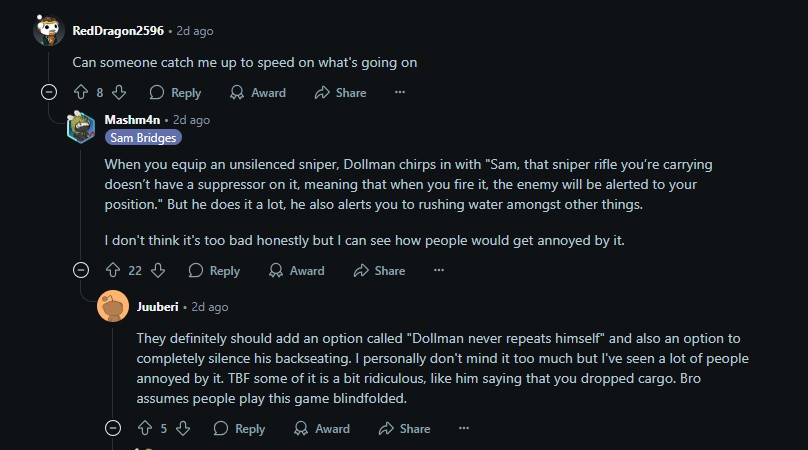Screen dimensions: 808x450
Task: Upvote Mashm4n's comment about Dollman
Action: point(113,271)
